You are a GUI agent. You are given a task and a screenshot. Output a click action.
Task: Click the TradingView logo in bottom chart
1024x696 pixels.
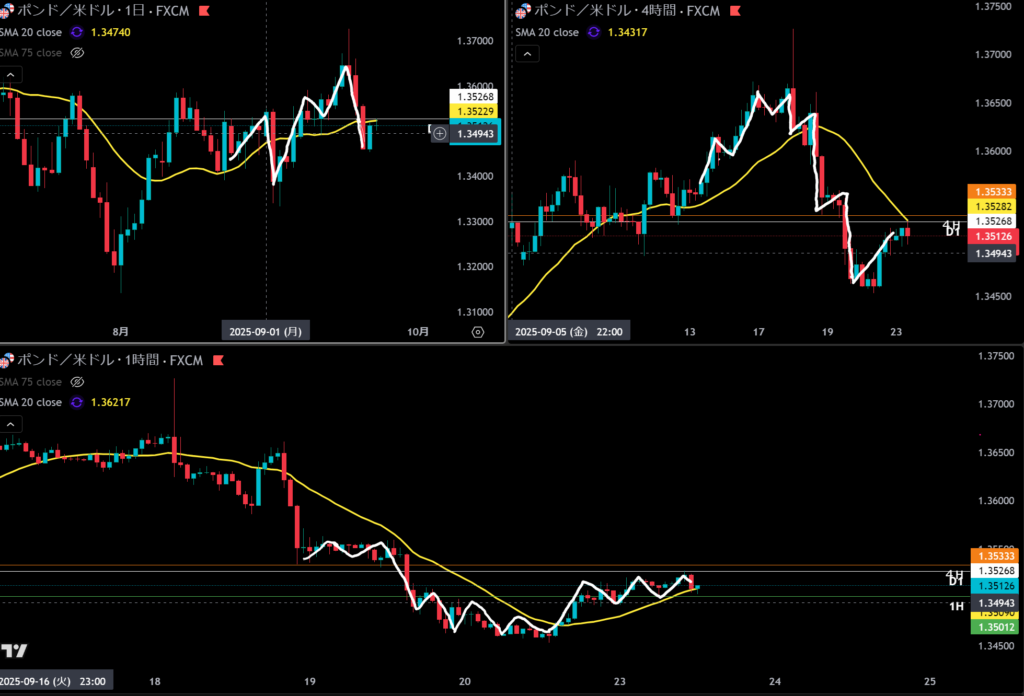[x=14, y=651]
